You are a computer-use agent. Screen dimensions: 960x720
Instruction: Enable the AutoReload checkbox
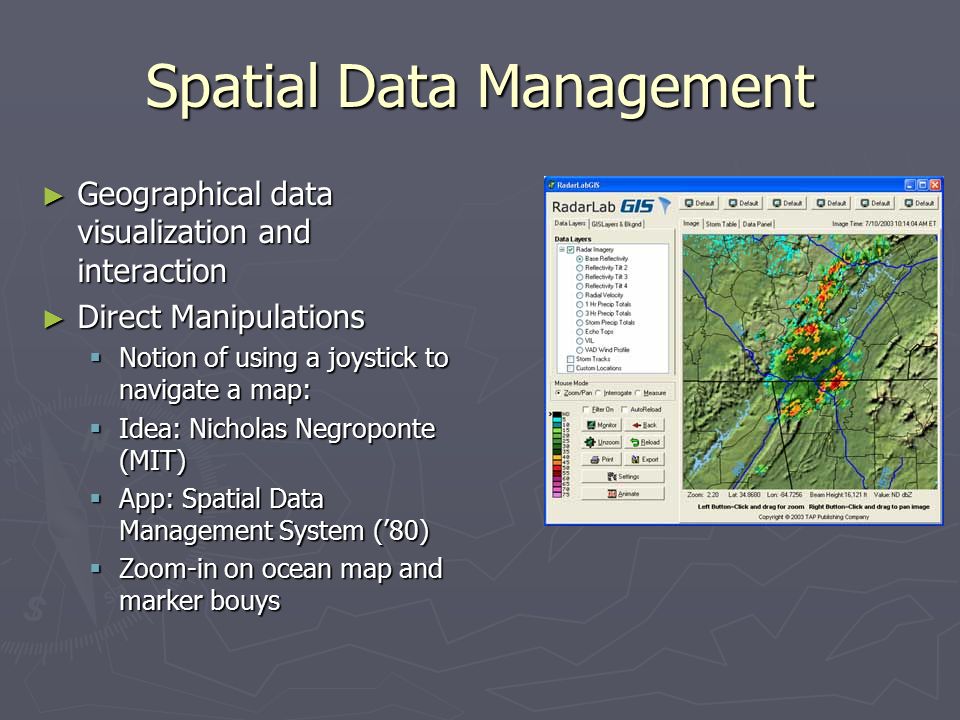pos(624,410)
